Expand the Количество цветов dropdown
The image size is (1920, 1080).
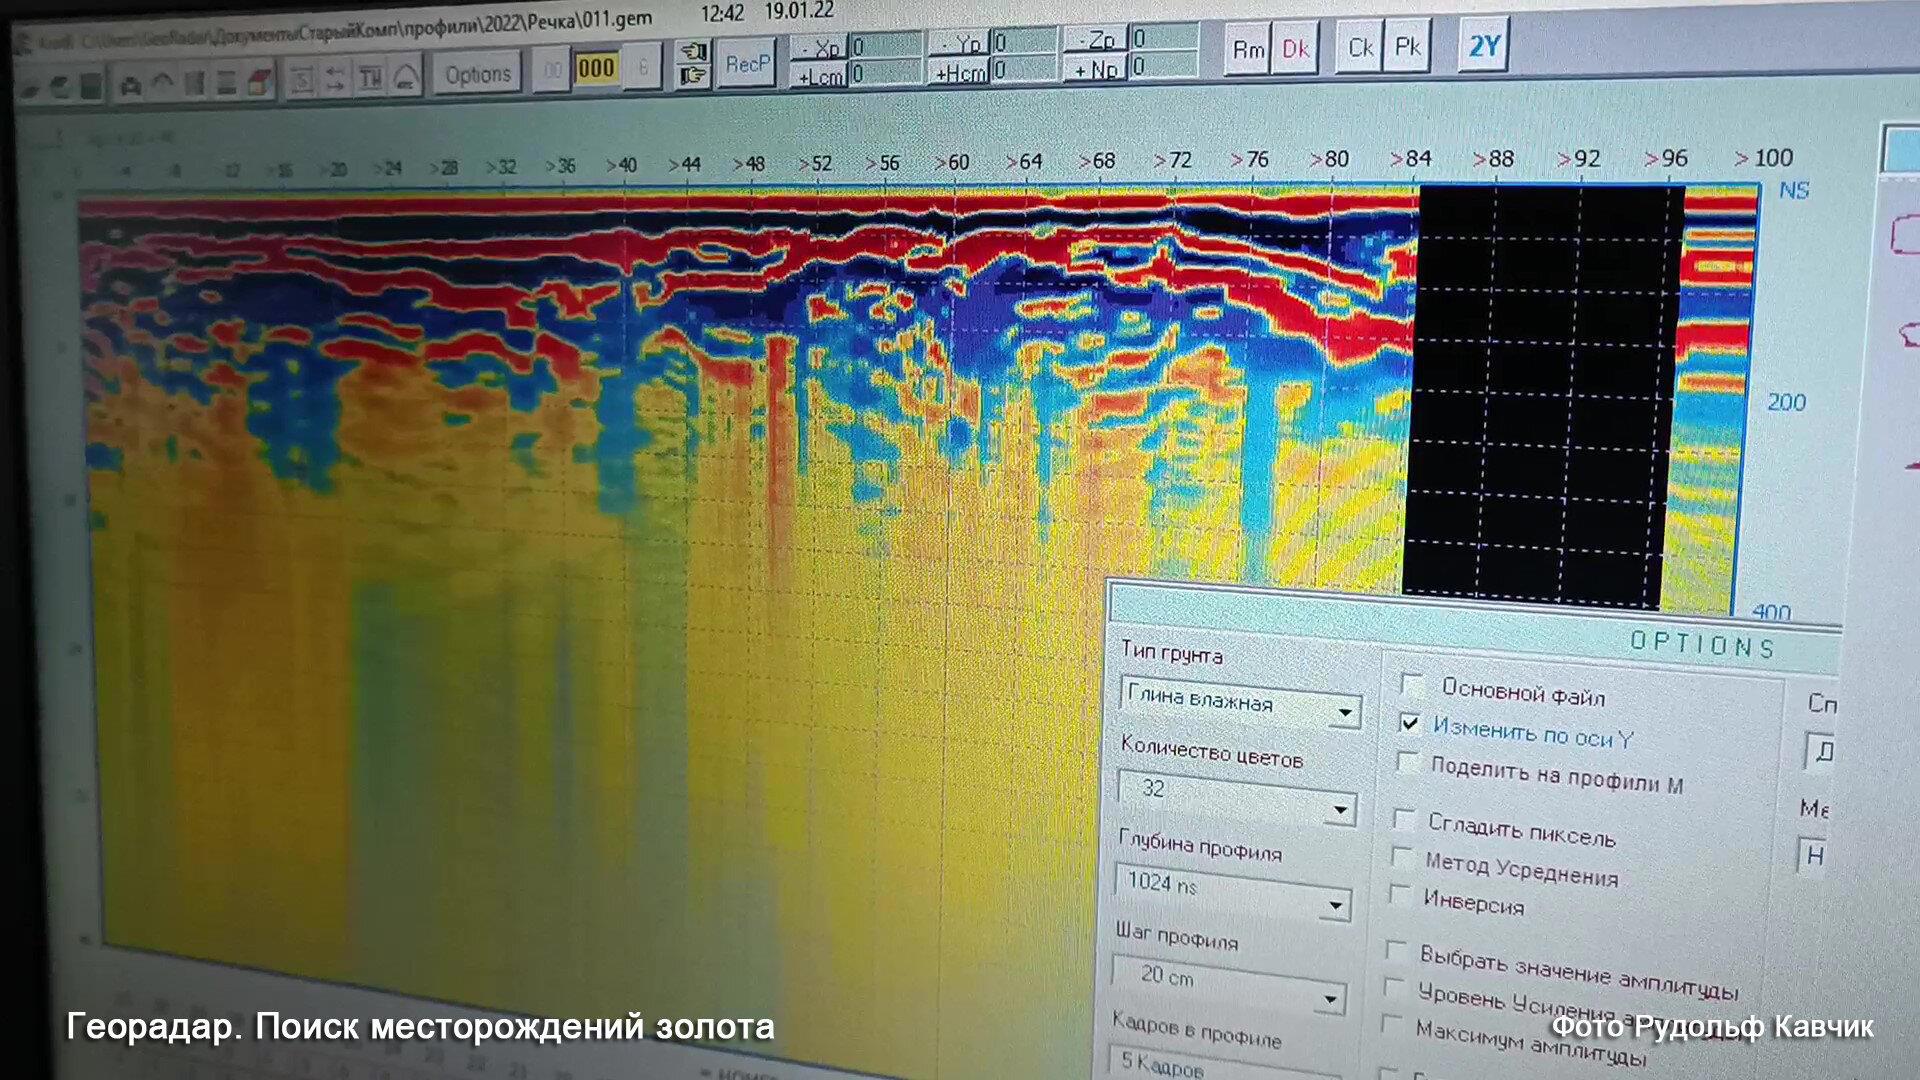tap(1341, 809)
